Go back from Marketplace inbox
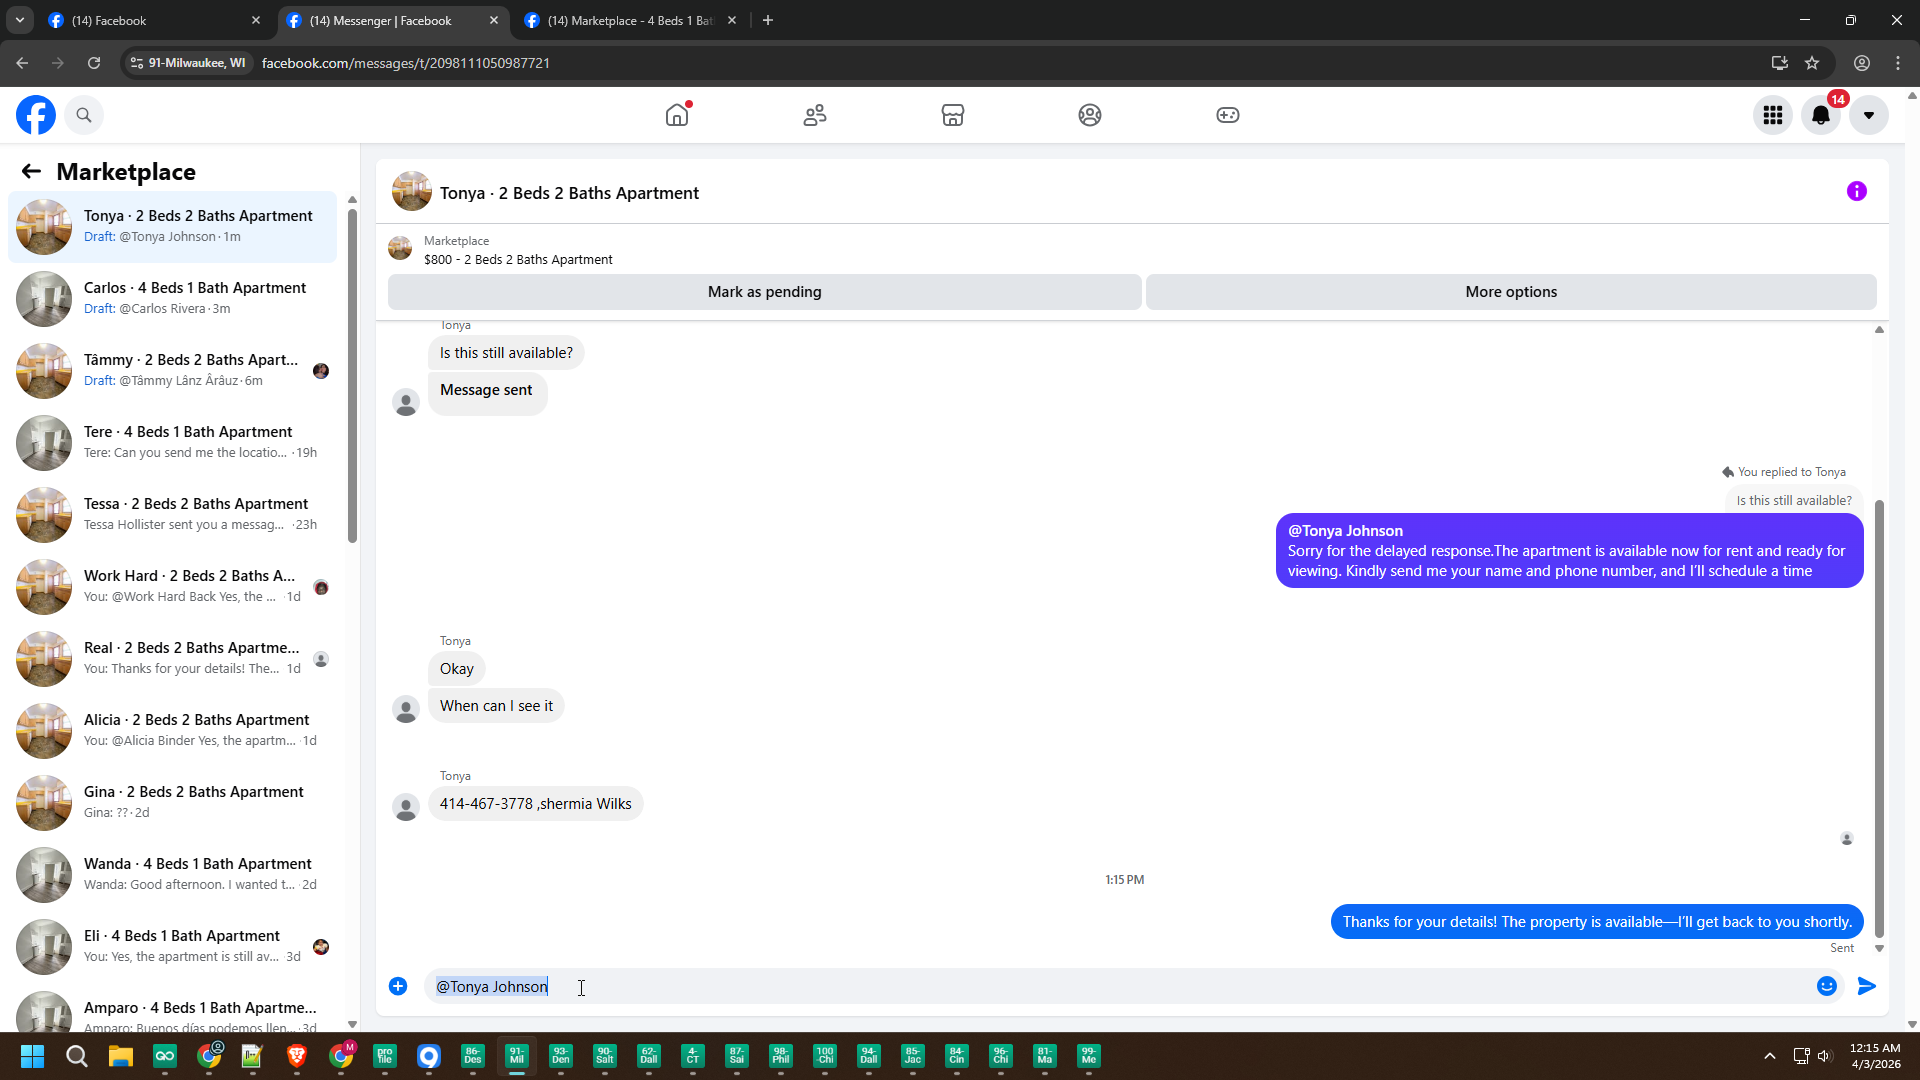 tap(31, 172)
